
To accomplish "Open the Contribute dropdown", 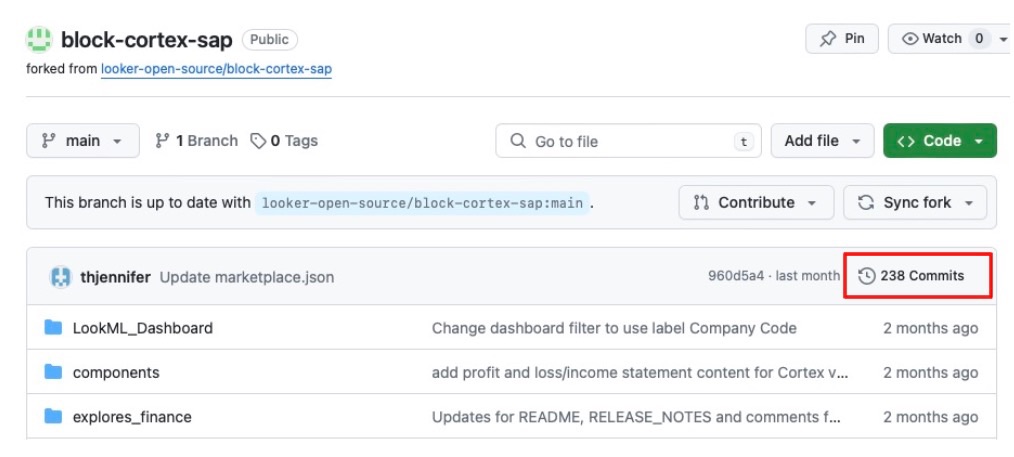I will click(756, 203).
